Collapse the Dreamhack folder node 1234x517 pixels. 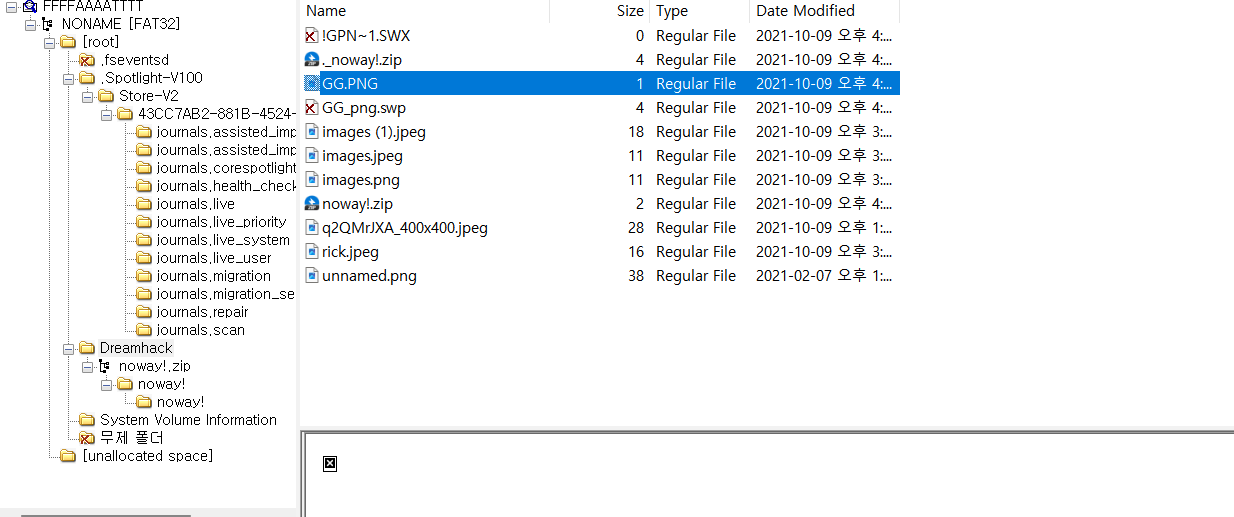tap(68, 348)
